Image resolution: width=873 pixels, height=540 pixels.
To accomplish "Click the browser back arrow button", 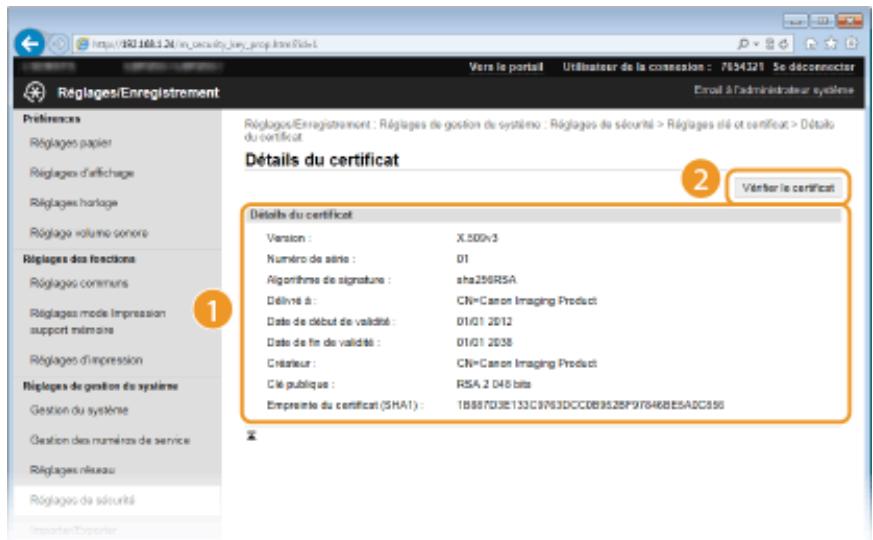I will pyautogui.click(x=30, y=43).
